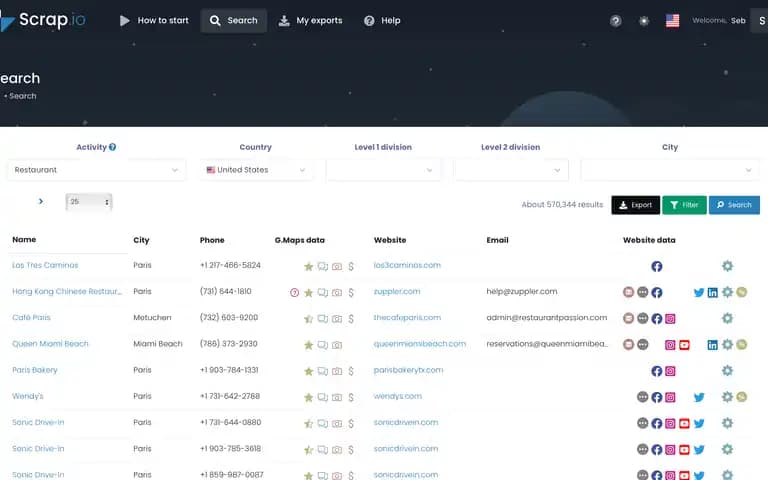Click Metuchen city cell
The width and height of the screenshot is (768, 480).
tap(152, 317)
